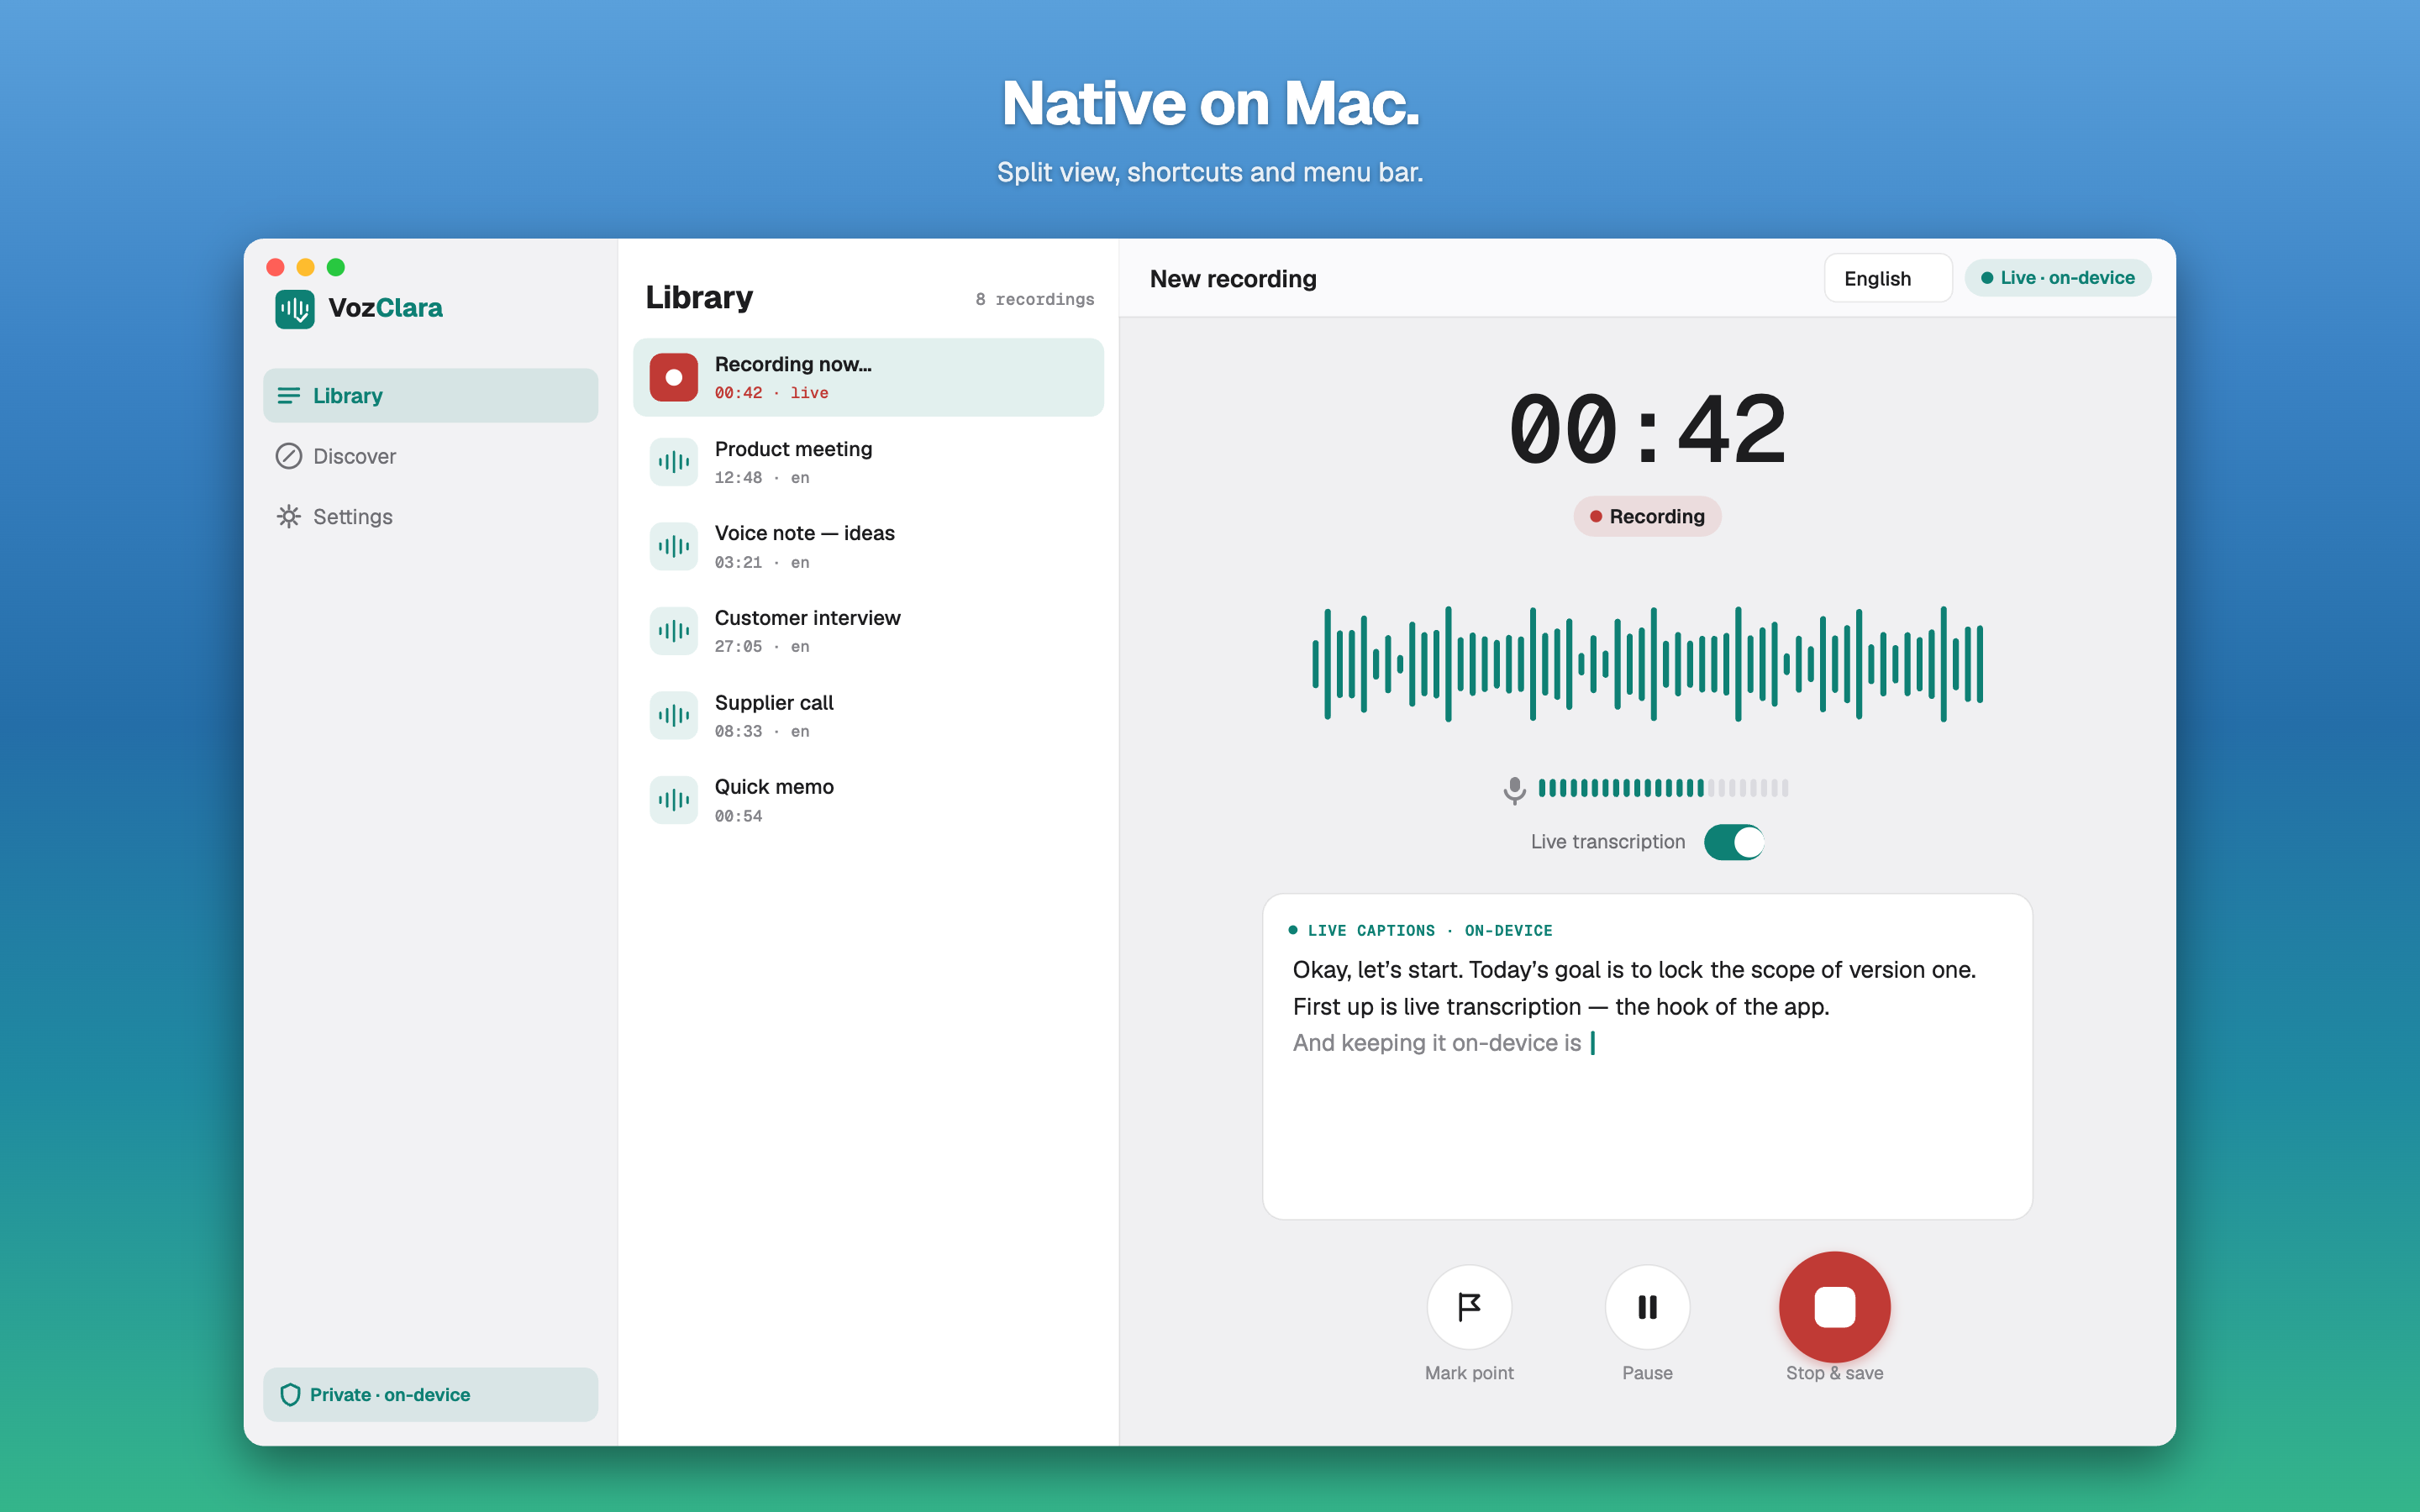Click the red Recording status badge

(x=1647, y=517)
